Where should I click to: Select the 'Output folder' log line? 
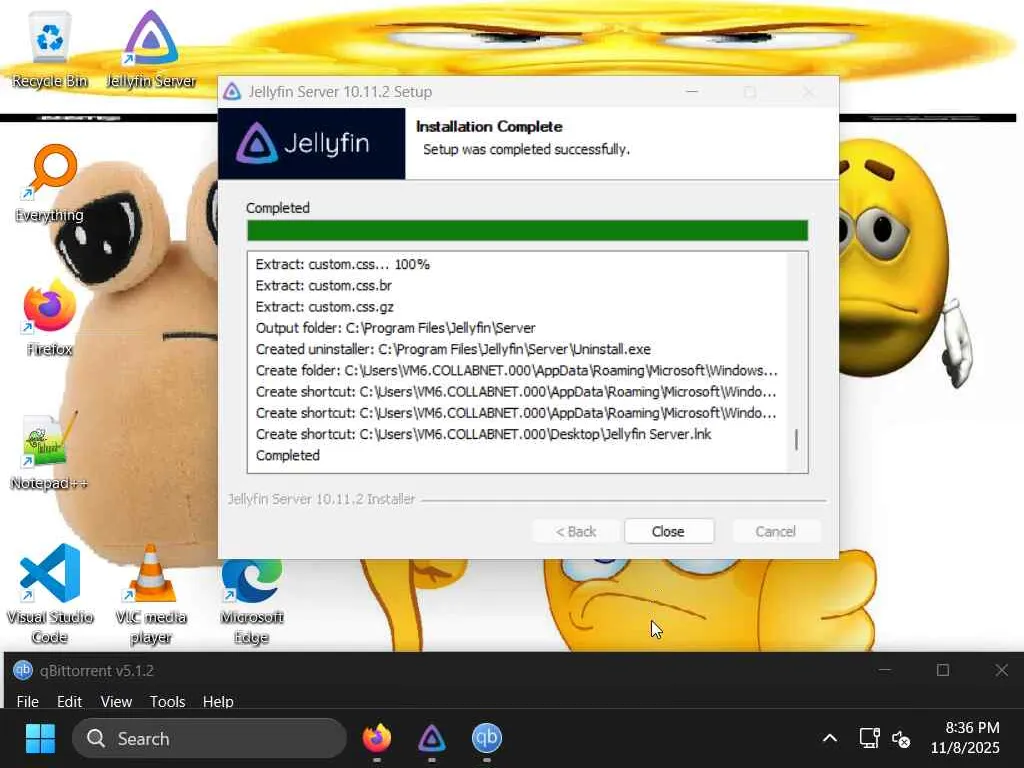click(396, 328)
